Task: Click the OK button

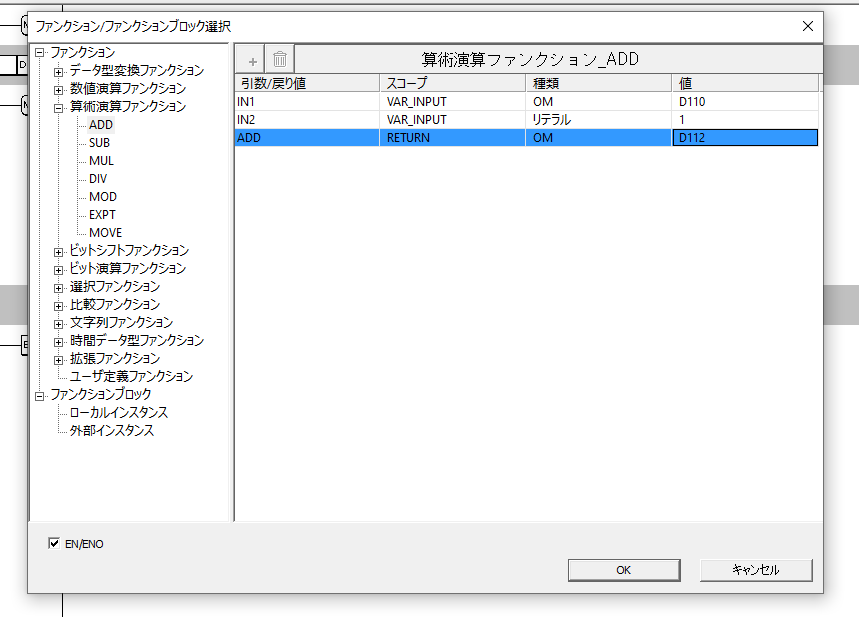Action: pos(623,570)
